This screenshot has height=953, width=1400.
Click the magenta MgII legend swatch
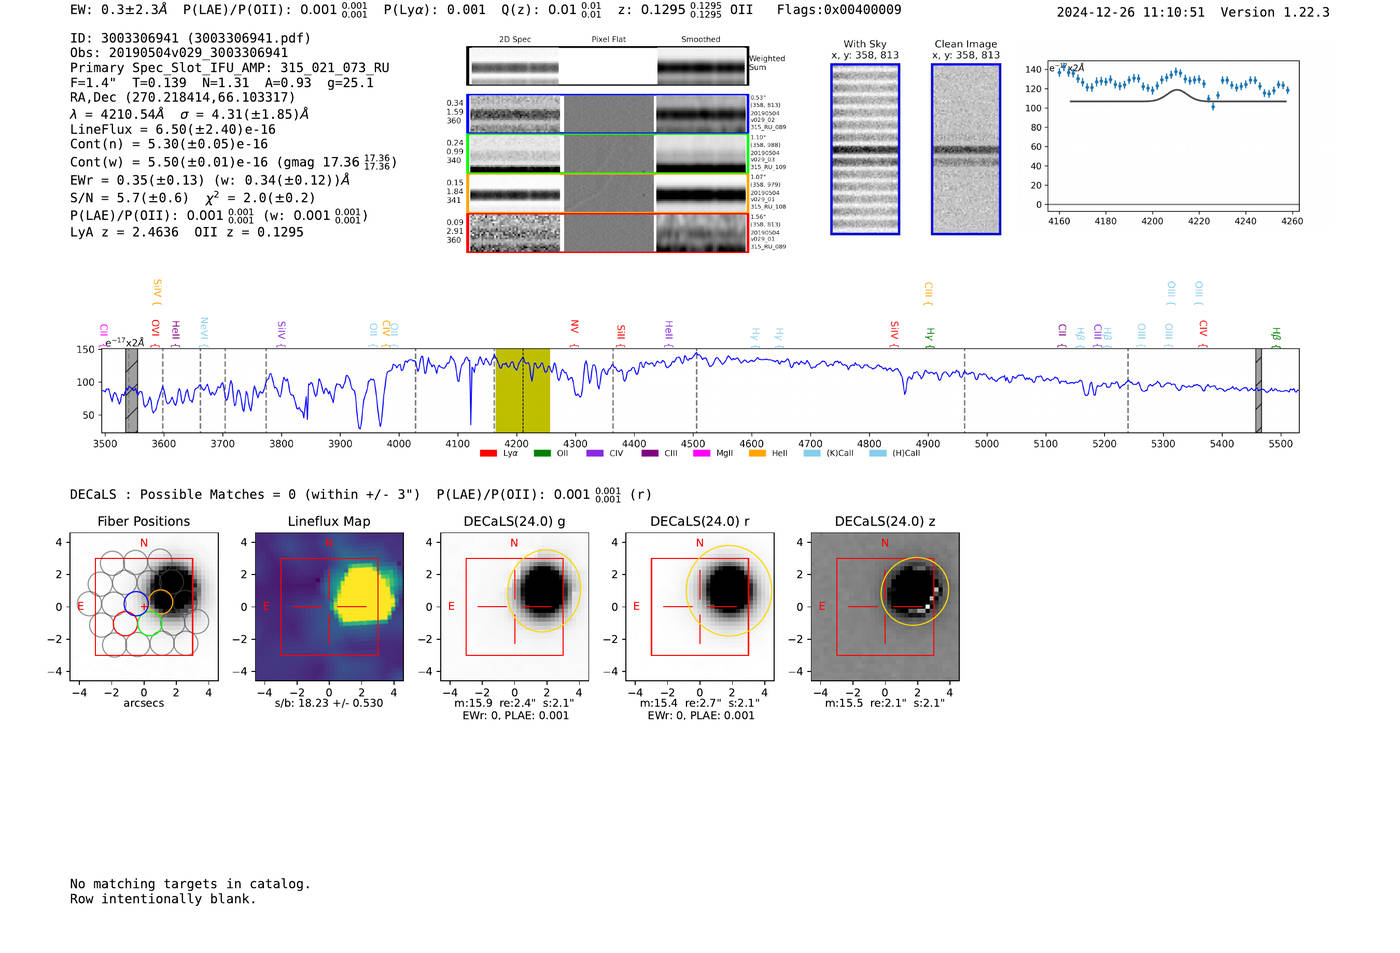pyautogui.click(x=701, y=453)
